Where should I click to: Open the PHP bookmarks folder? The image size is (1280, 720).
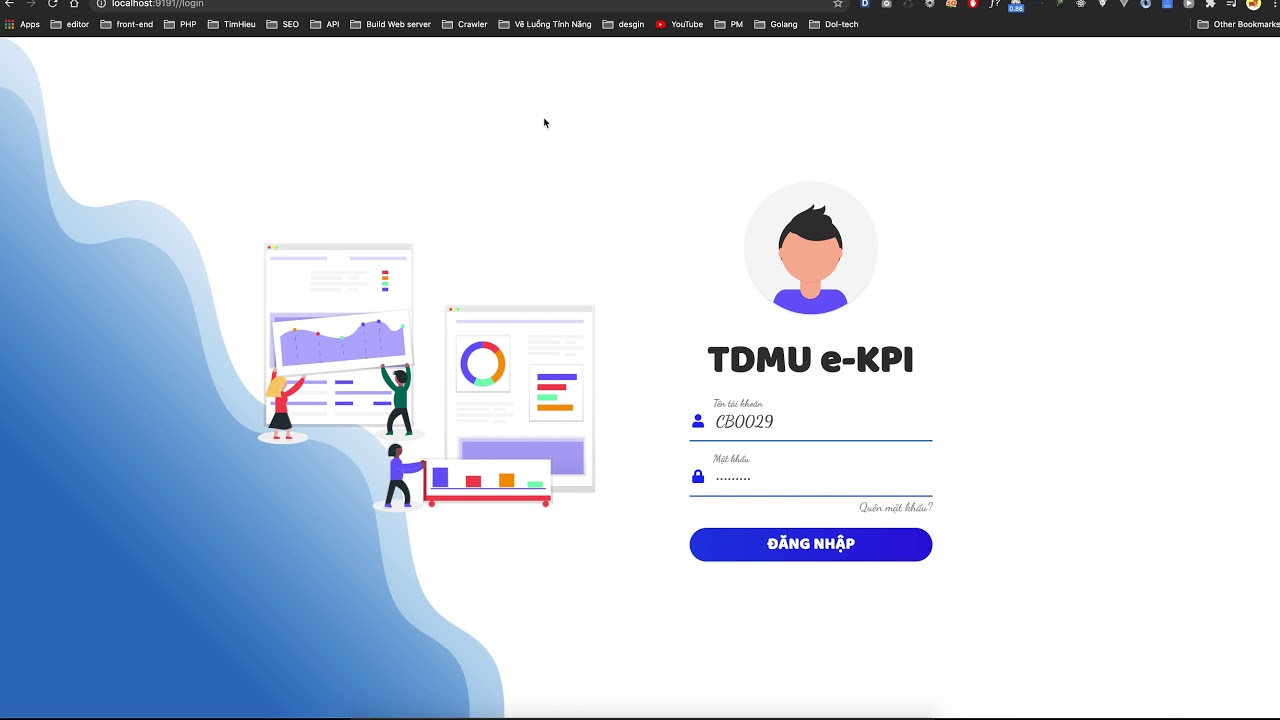180,24
